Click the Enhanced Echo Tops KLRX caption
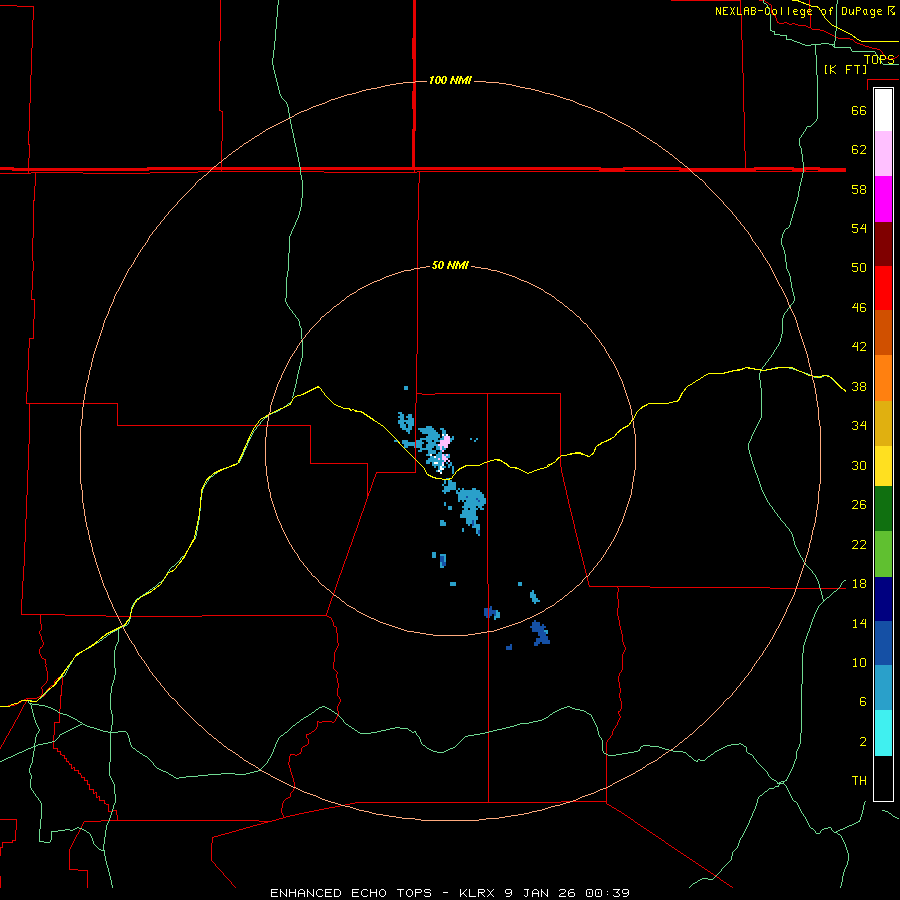The image size is (900, 900). [x=450, y=893]
